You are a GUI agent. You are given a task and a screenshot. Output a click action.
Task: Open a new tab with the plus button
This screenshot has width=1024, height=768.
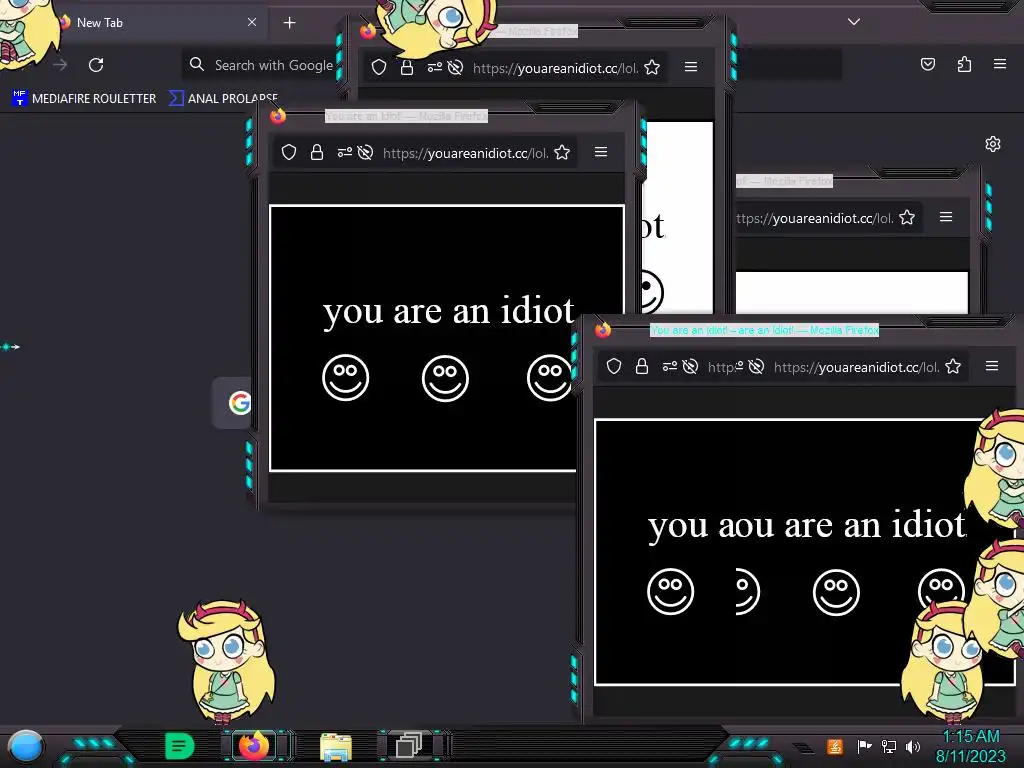[289, 23]
